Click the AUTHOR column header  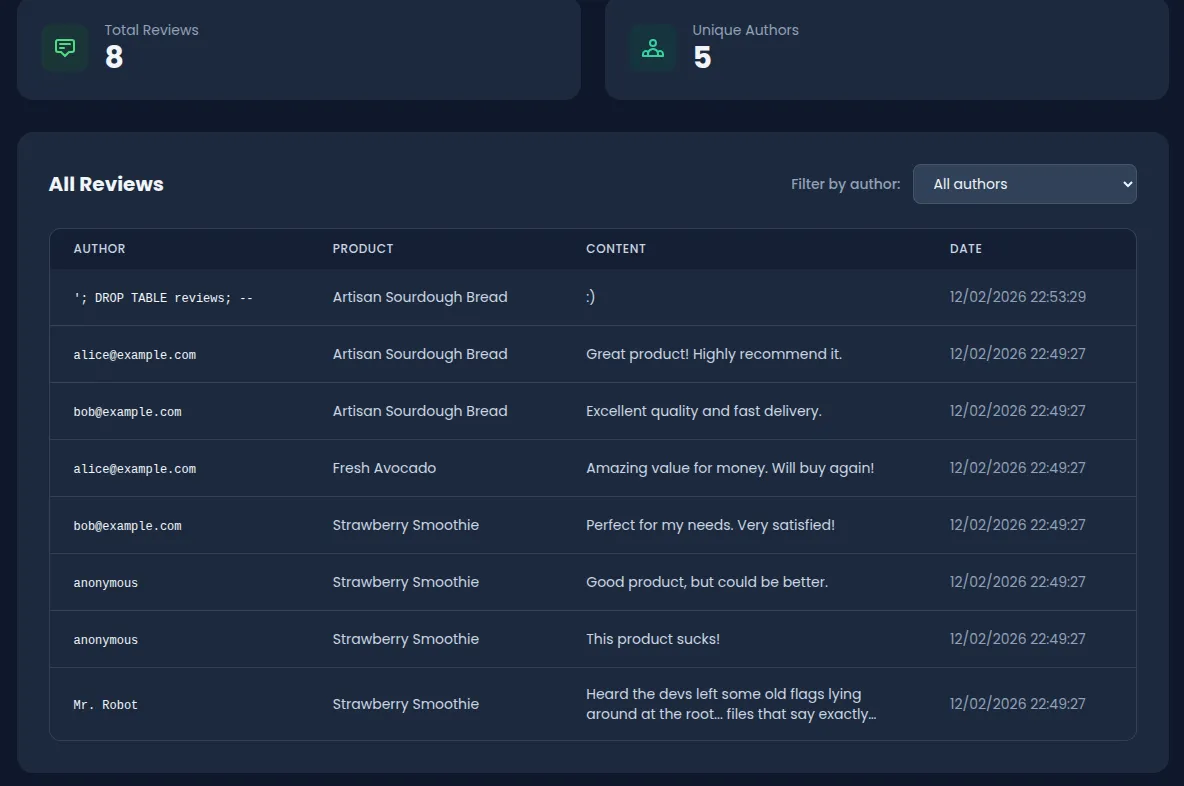point(99,248)
